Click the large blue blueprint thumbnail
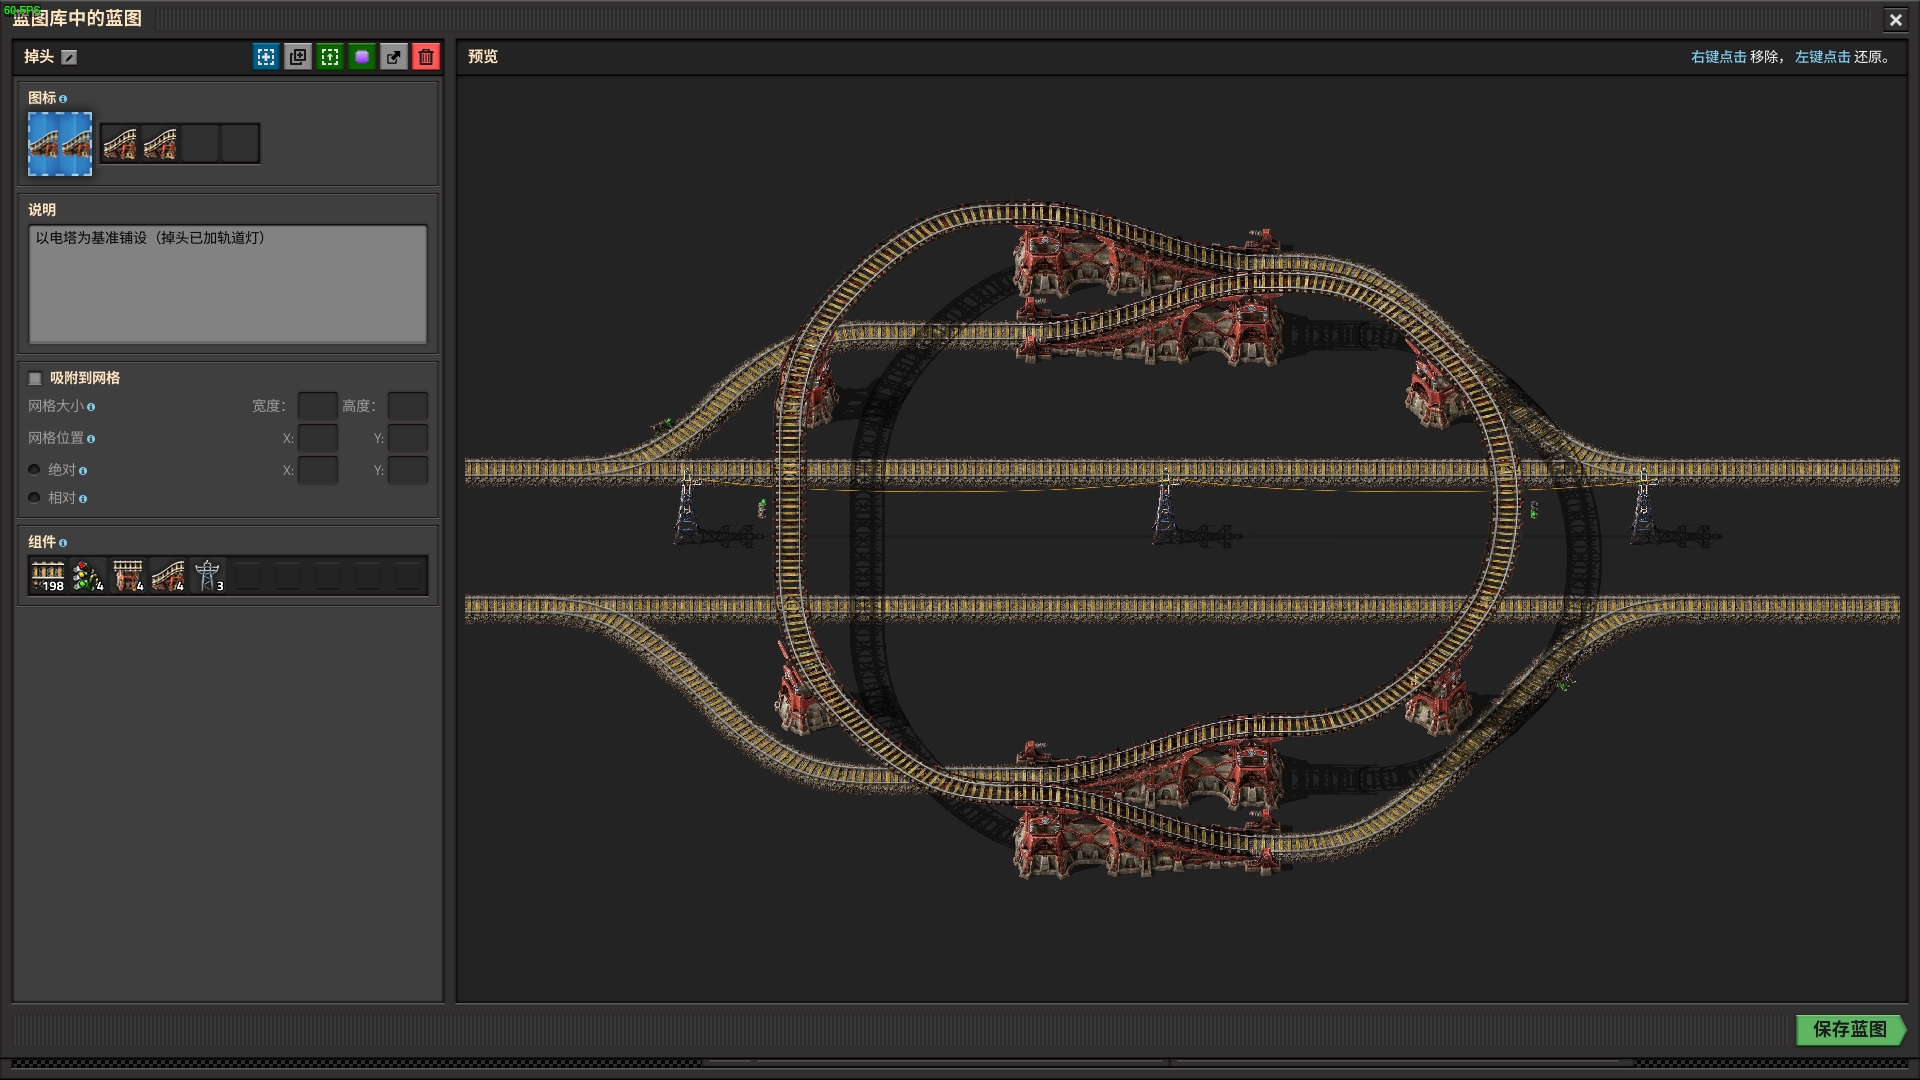This screenshot has height=1080, width=1920. tap(60, 144)
